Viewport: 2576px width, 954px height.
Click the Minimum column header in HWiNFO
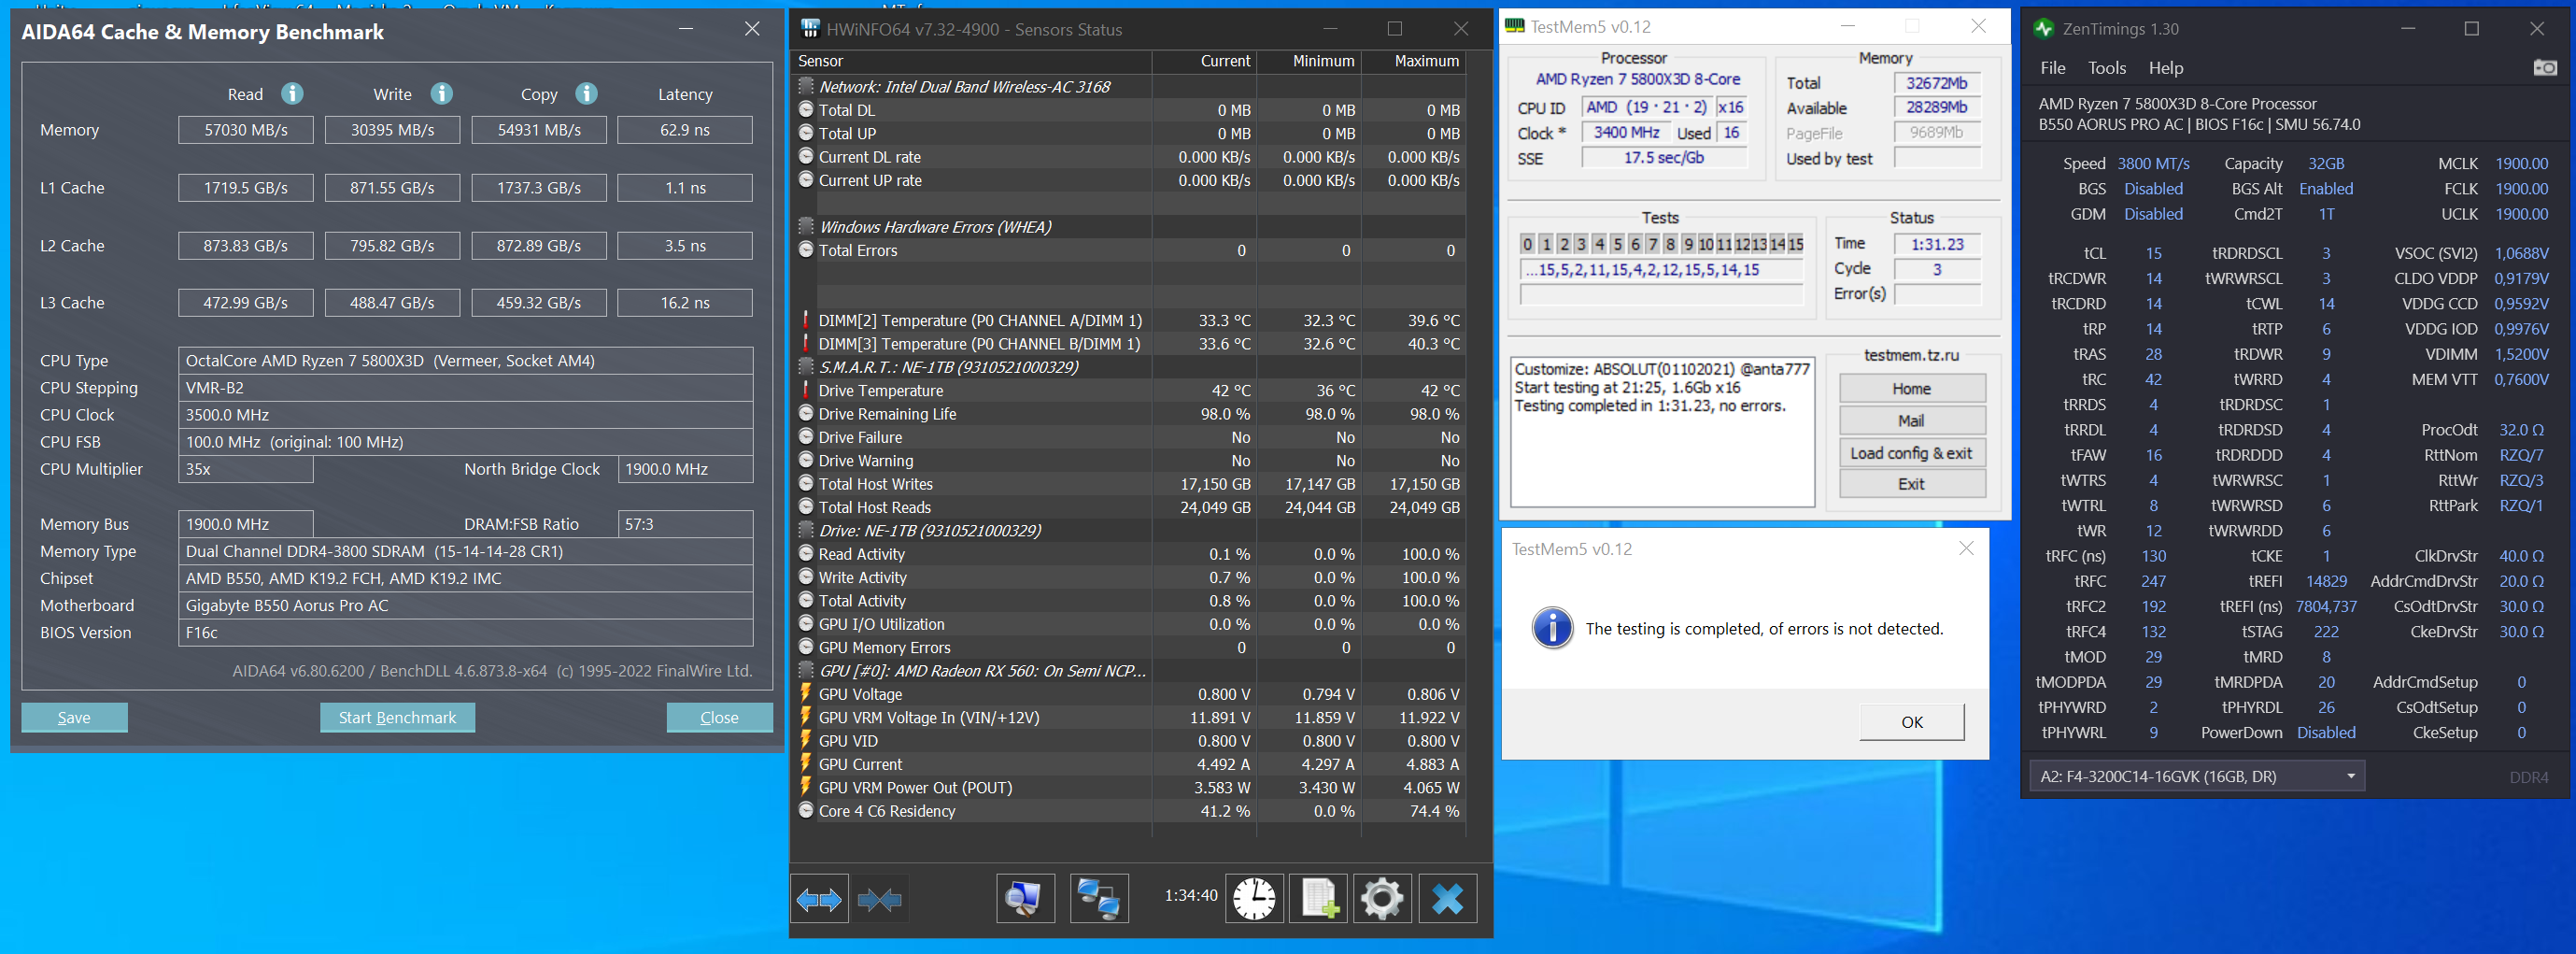point(1309,61)
